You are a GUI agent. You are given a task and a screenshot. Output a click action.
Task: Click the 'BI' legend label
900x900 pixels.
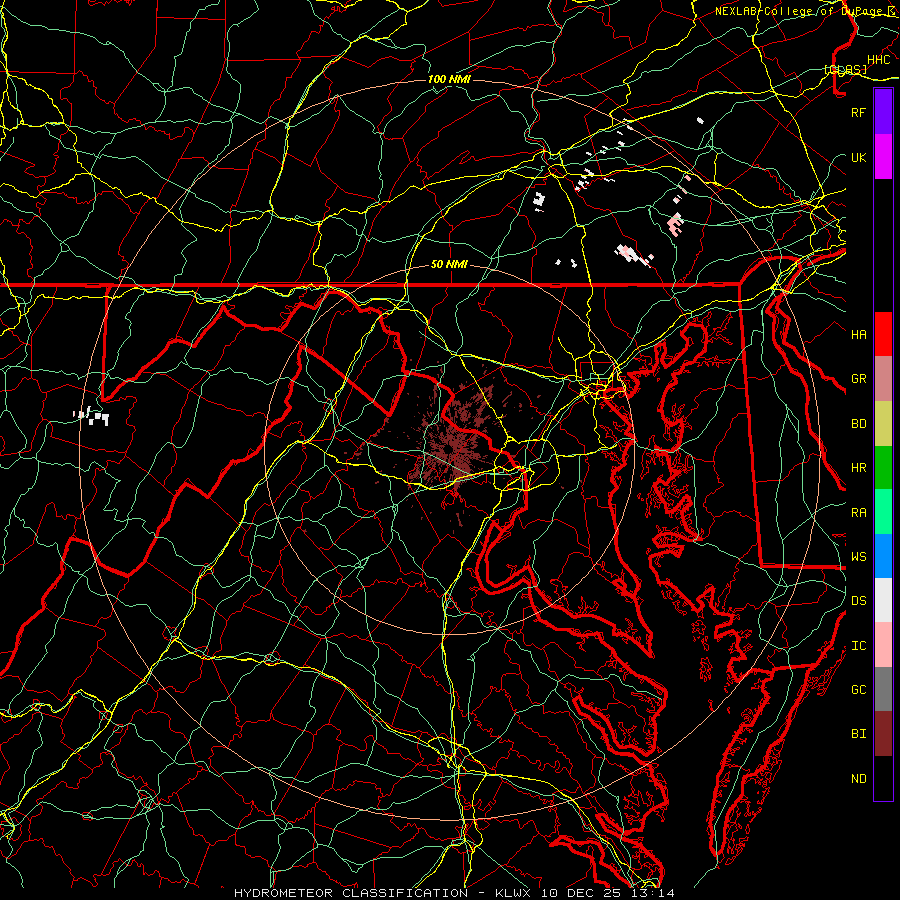point(858,734)
